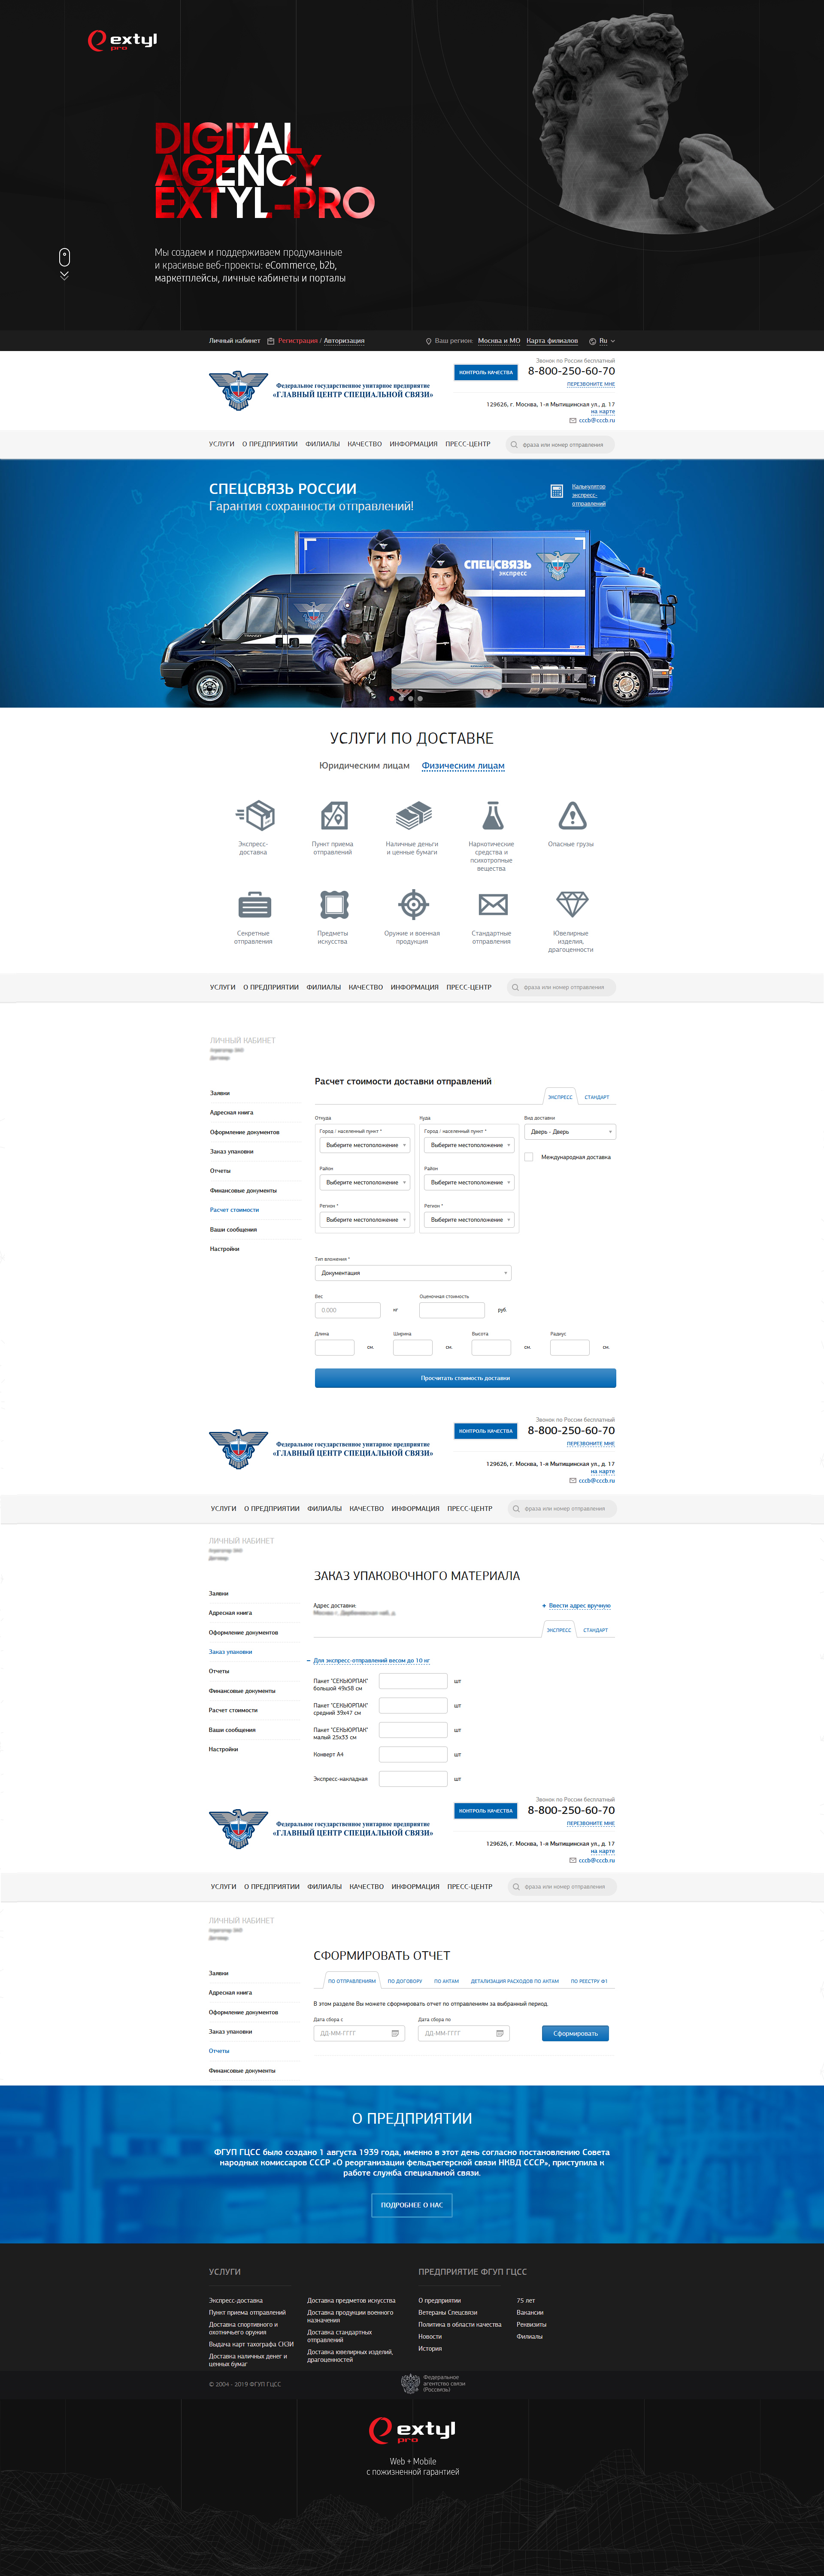The height and width of the screenshot is (2576, 824).
Task: Click the Радиус input field
Action: click(569, 1347)
